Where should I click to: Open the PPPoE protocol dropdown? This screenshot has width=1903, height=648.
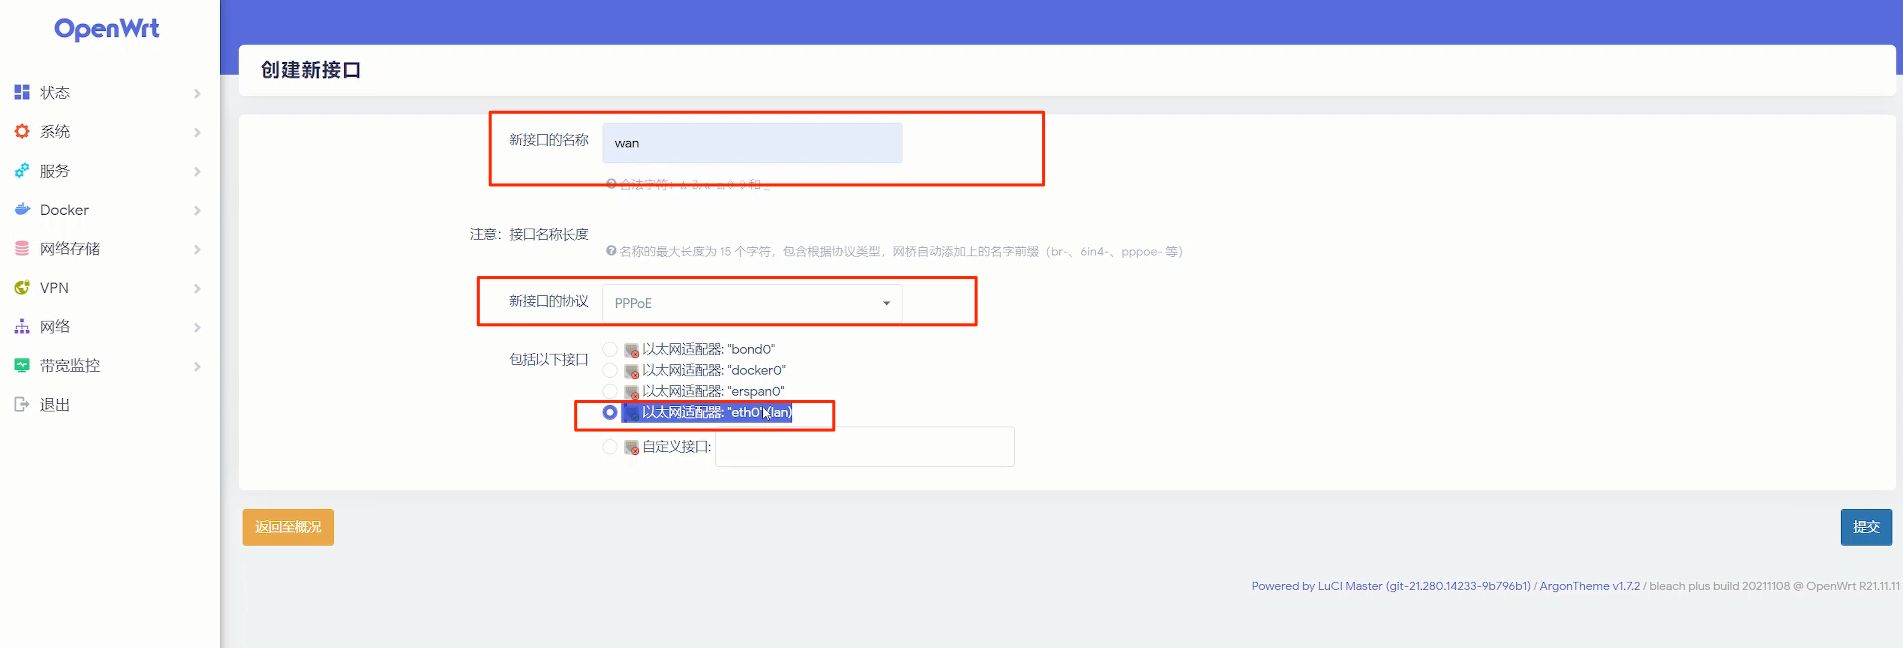(752, 303)
